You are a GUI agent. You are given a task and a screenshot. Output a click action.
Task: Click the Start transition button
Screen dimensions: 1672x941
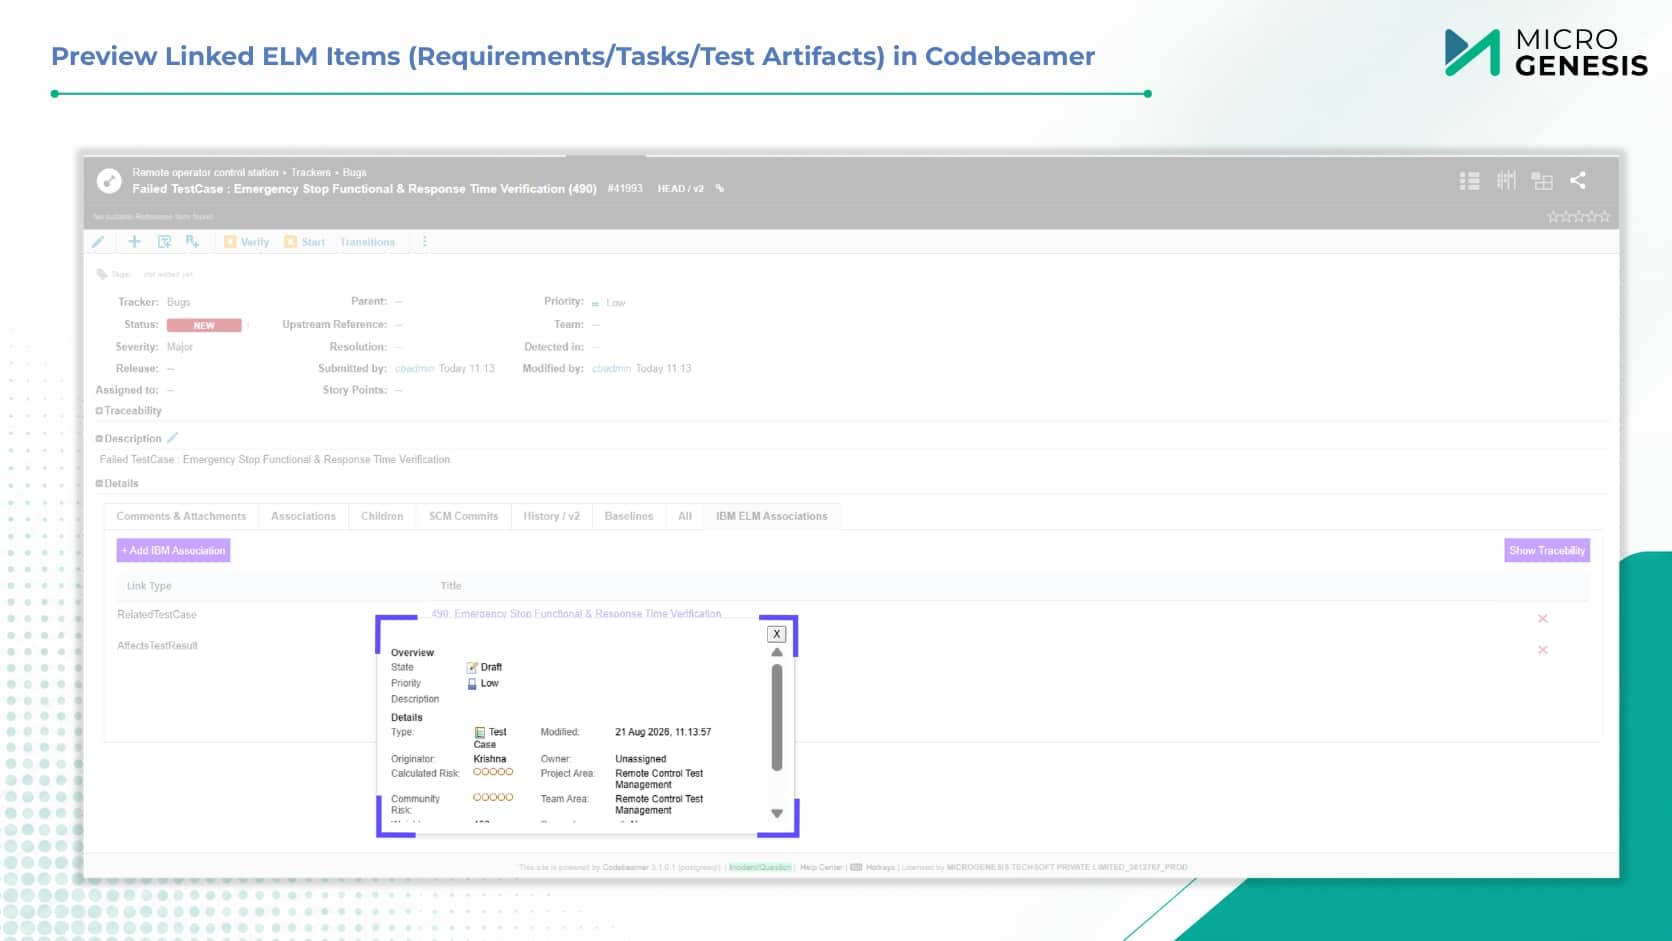click(305, 242)
